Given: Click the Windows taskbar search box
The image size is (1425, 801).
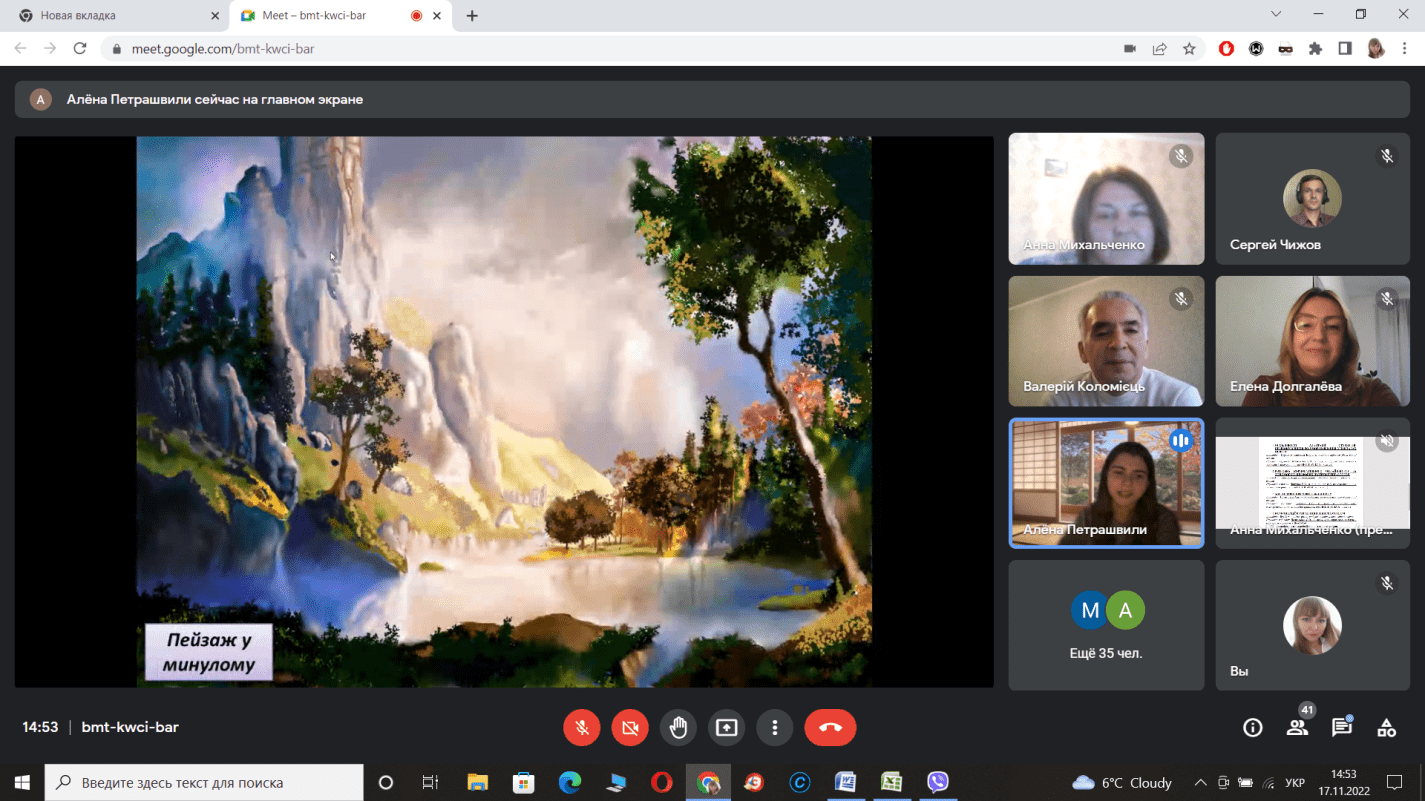Looking at the screenshot, I should (x=205, y=782).
